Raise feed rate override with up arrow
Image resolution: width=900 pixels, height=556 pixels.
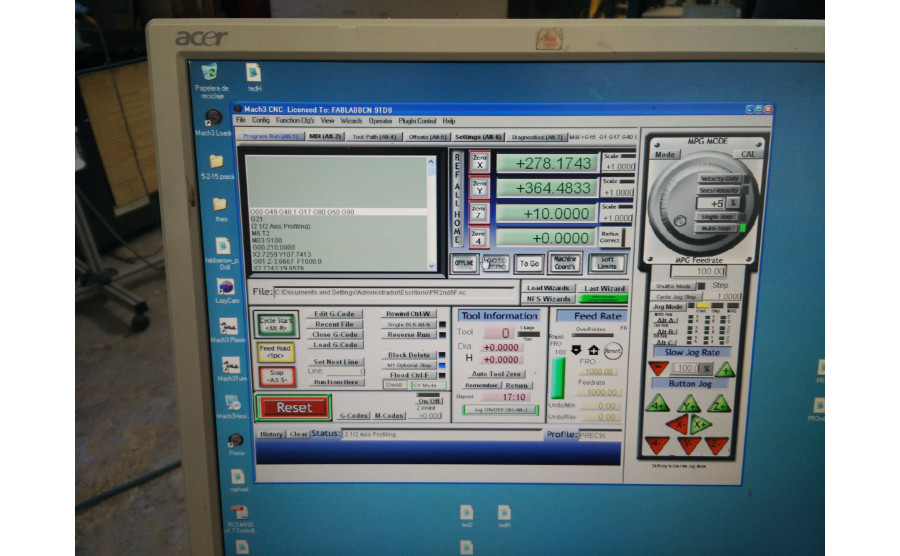(x=593, y=350)
